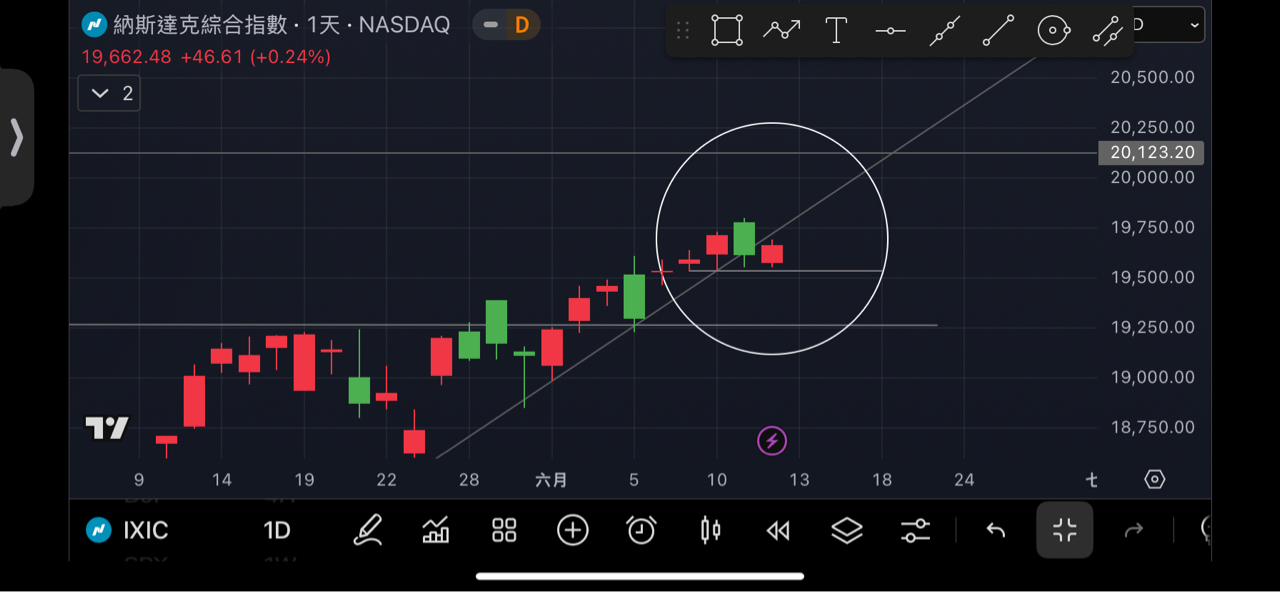Change the candlestick chart type
Screen dimensions: 1280x592
[x=710, y=530]
